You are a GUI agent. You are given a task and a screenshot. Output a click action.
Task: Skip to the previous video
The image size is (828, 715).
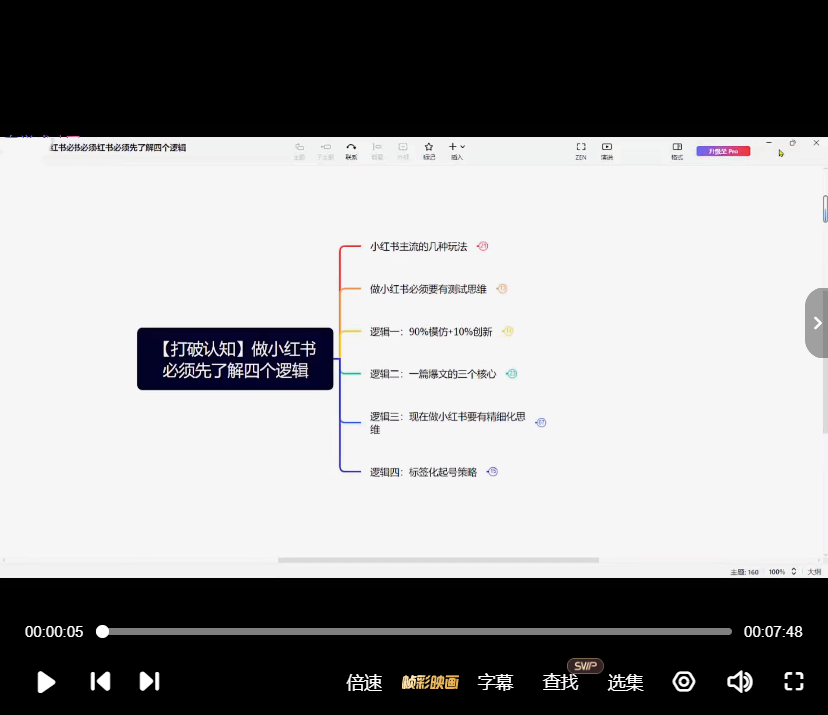point(100,682)
